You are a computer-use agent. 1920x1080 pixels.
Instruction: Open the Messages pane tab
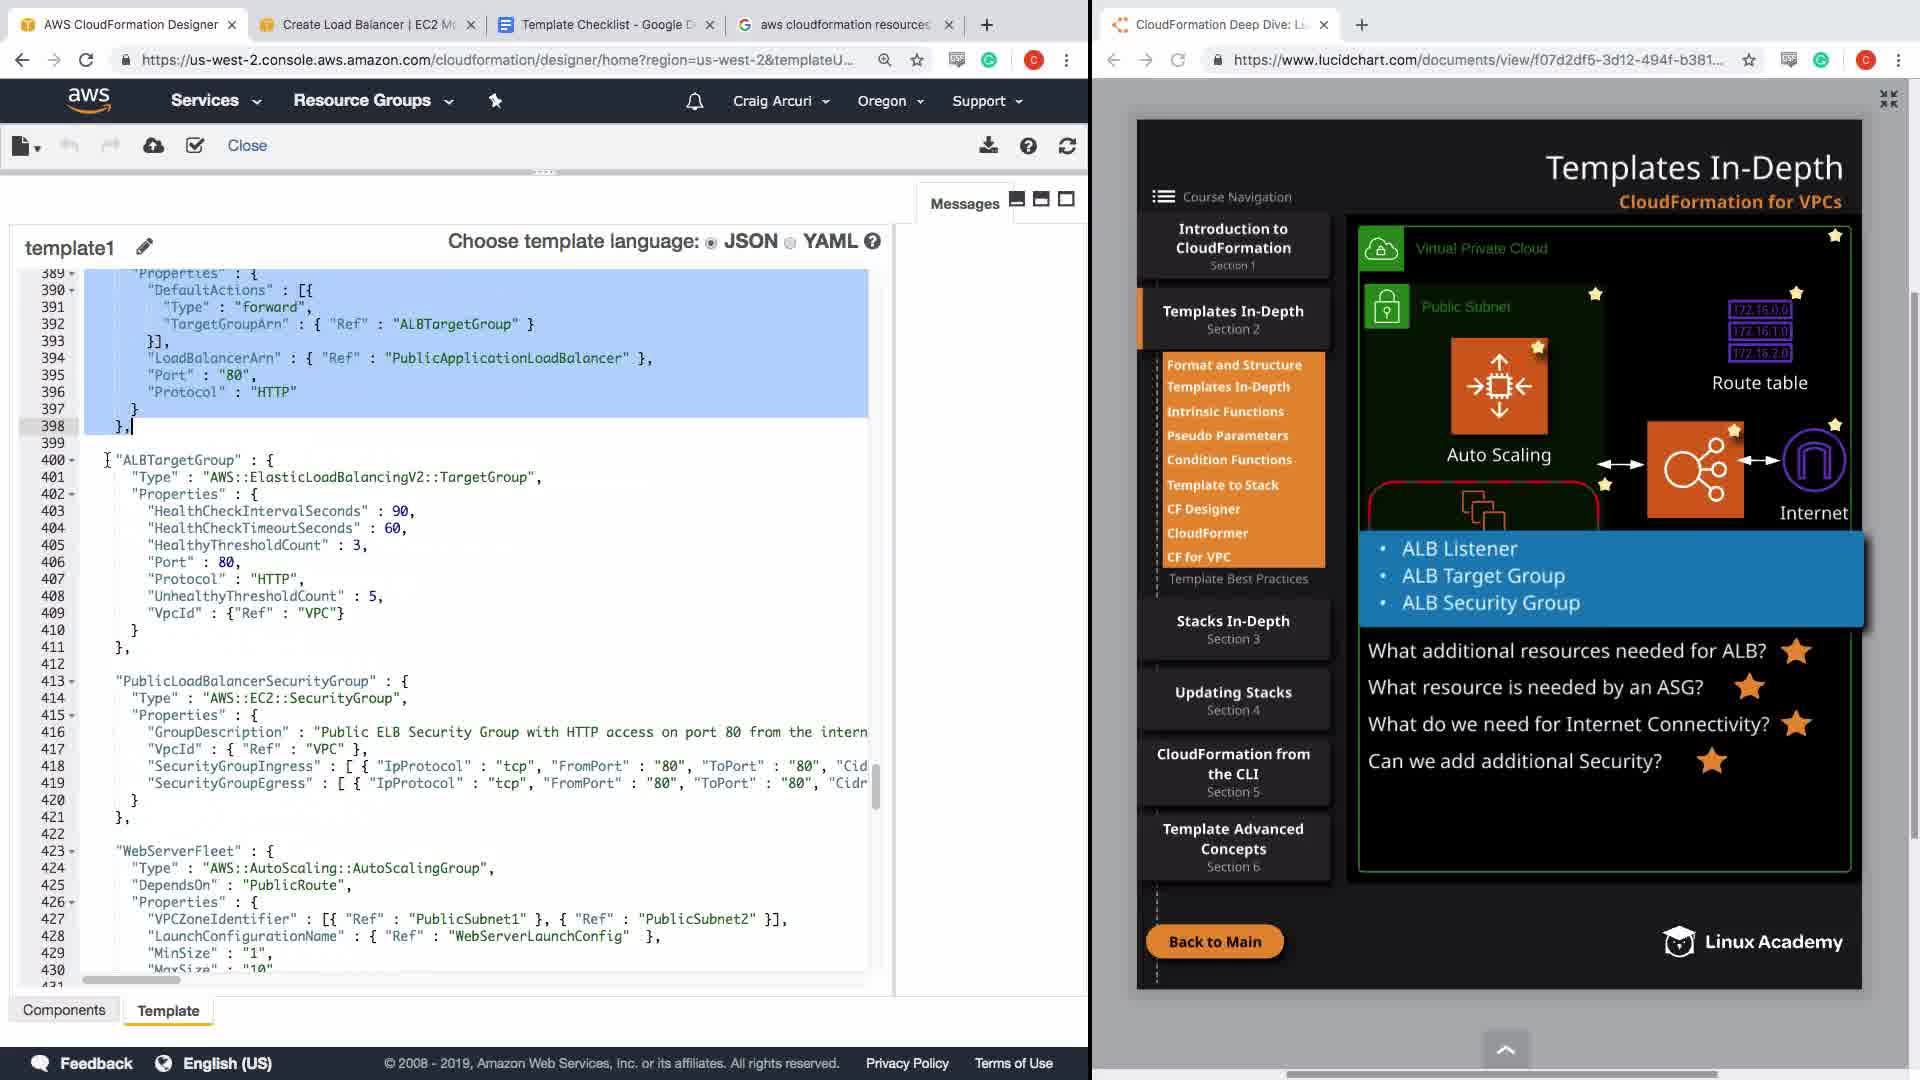click(x=964, y=204)
